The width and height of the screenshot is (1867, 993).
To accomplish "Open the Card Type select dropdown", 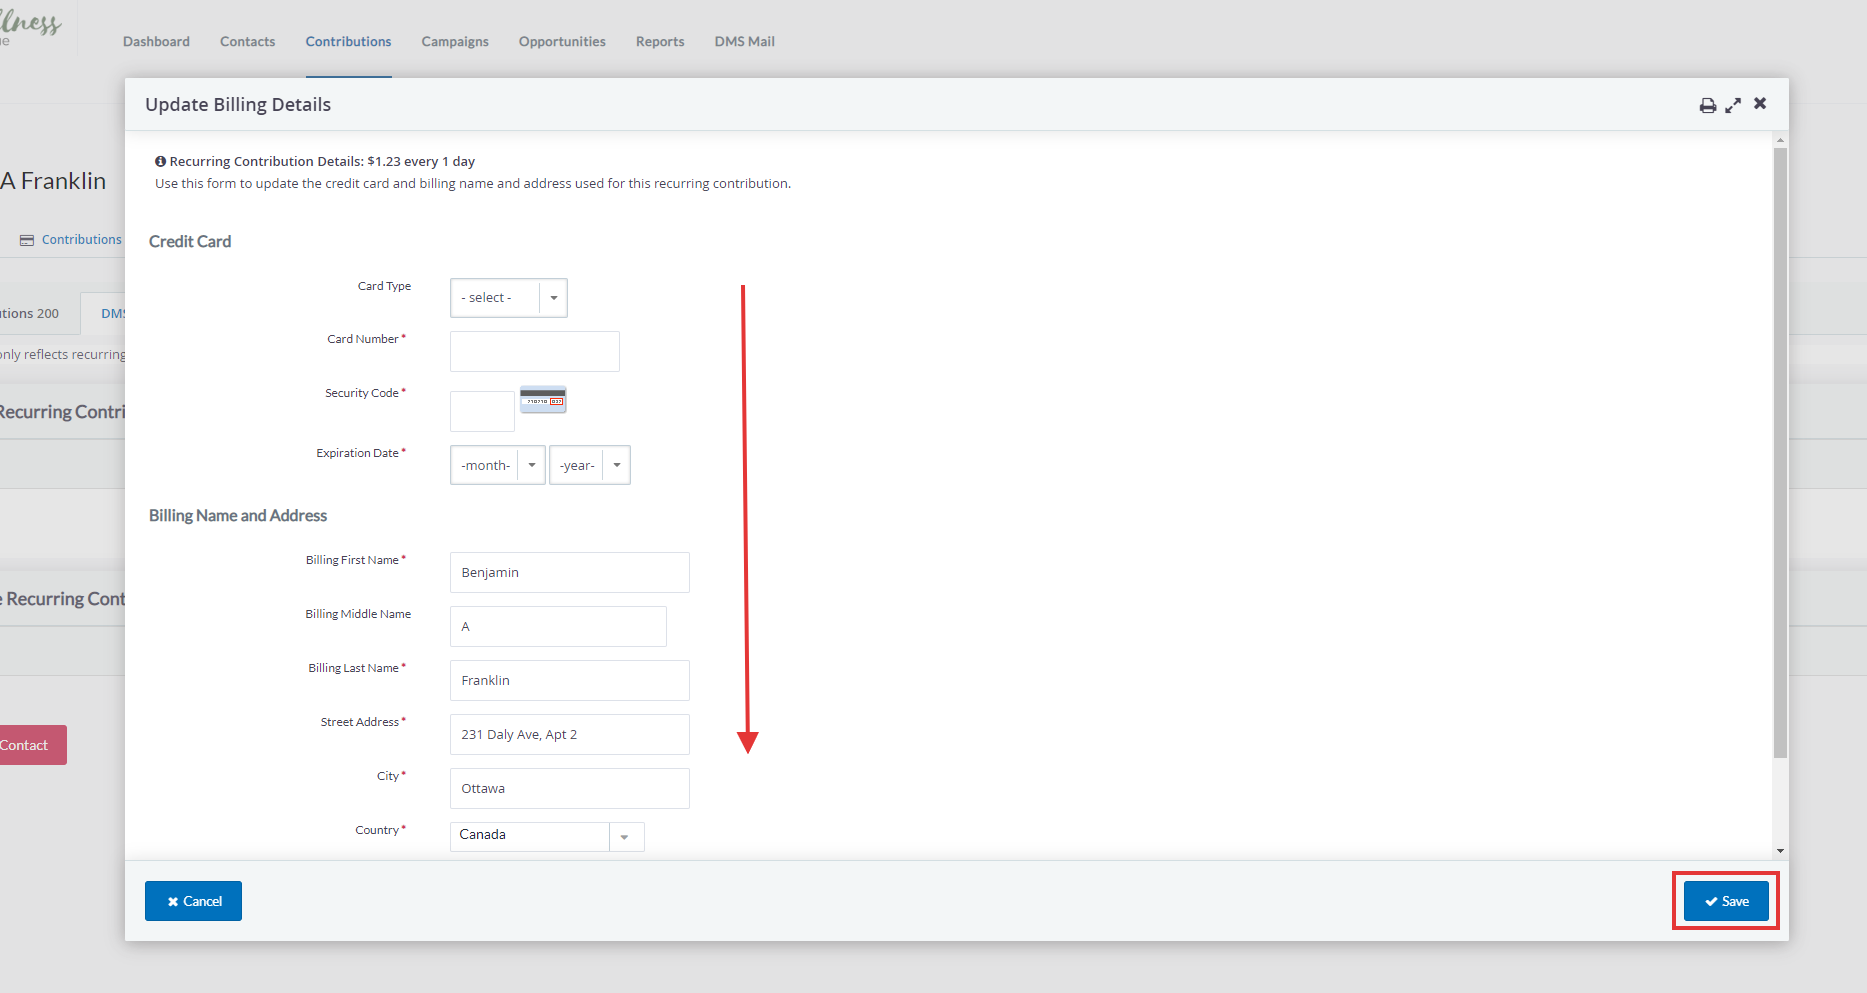I will click(x=509, y=298).
